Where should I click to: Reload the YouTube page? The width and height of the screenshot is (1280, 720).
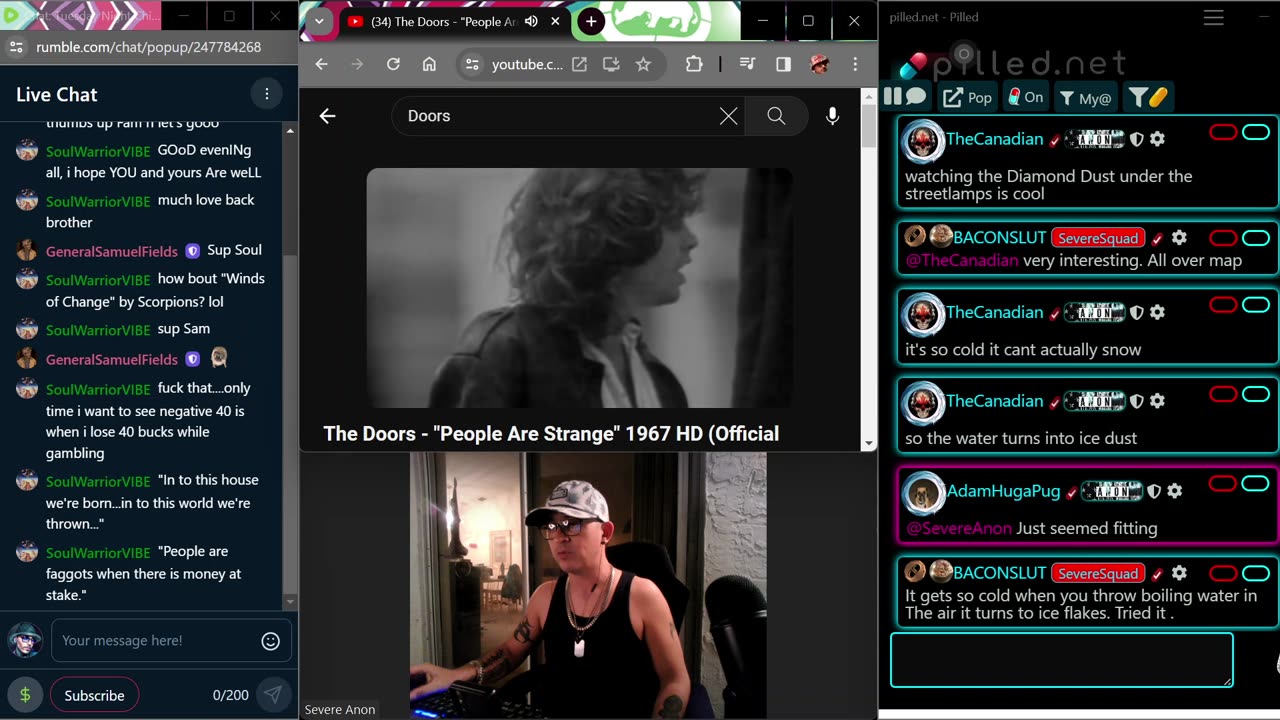point(393,64)
